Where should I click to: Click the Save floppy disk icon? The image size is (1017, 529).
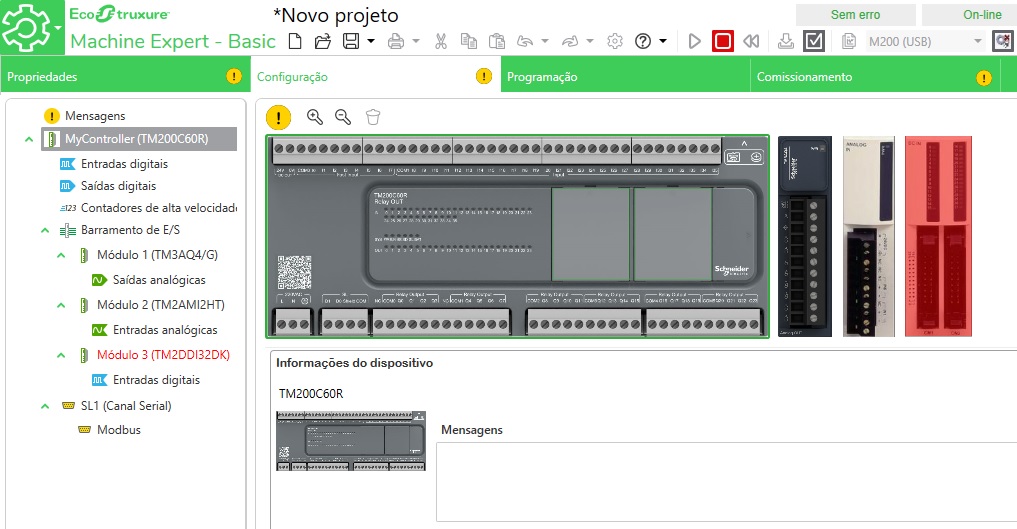pyautogui.click(x=351, y=41)
